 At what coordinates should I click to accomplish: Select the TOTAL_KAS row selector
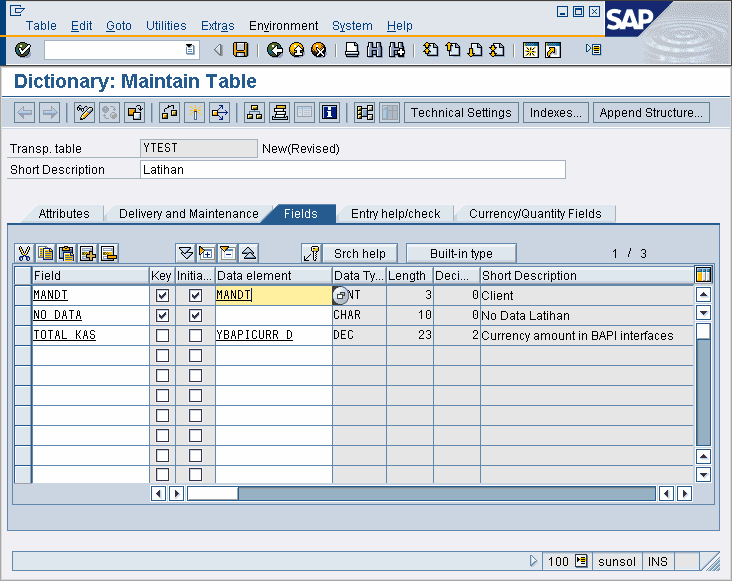point(23,336)
